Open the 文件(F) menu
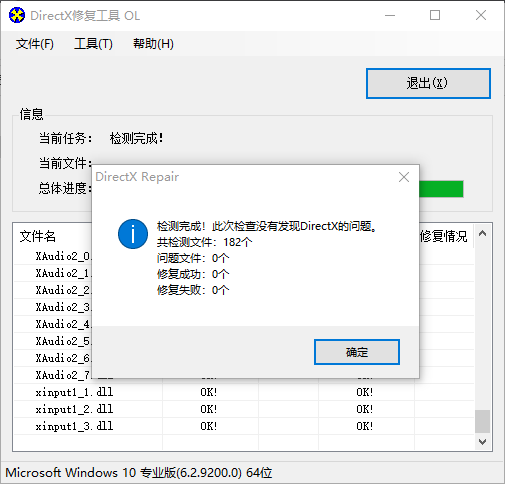505x484 pixels. 35,44
